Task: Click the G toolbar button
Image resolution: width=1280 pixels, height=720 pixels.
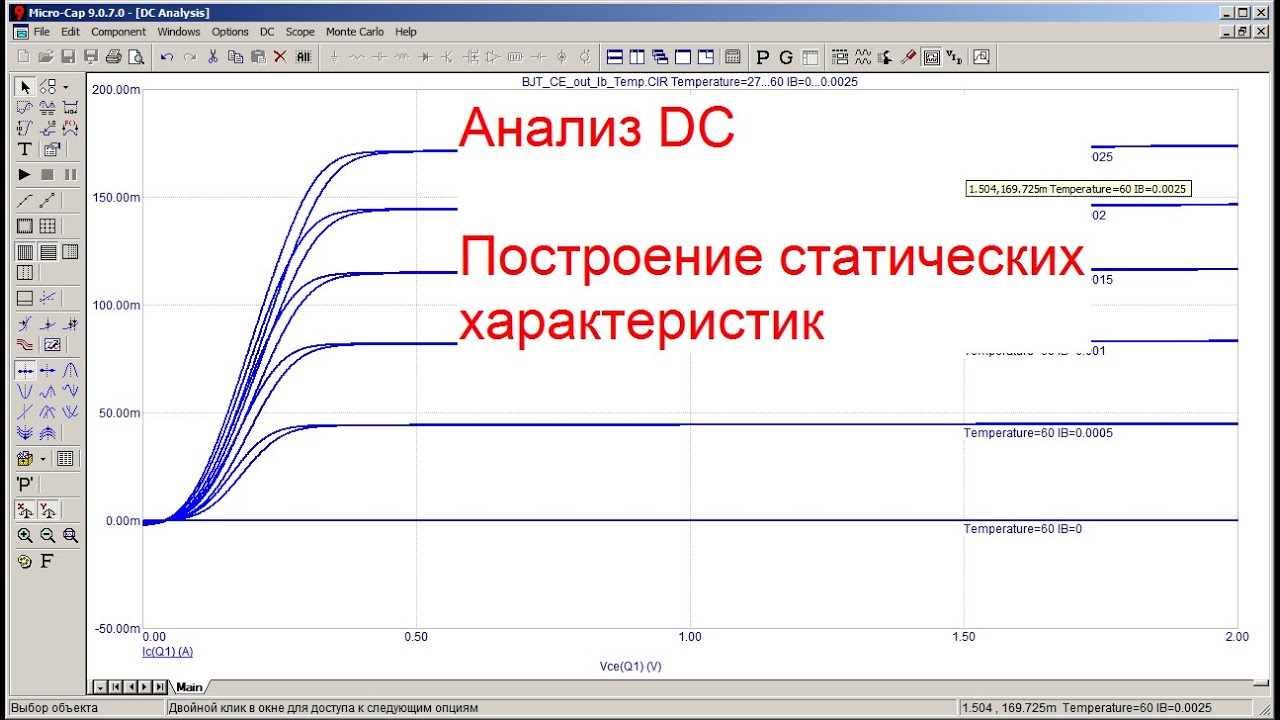Action: (x=786, y=57)
